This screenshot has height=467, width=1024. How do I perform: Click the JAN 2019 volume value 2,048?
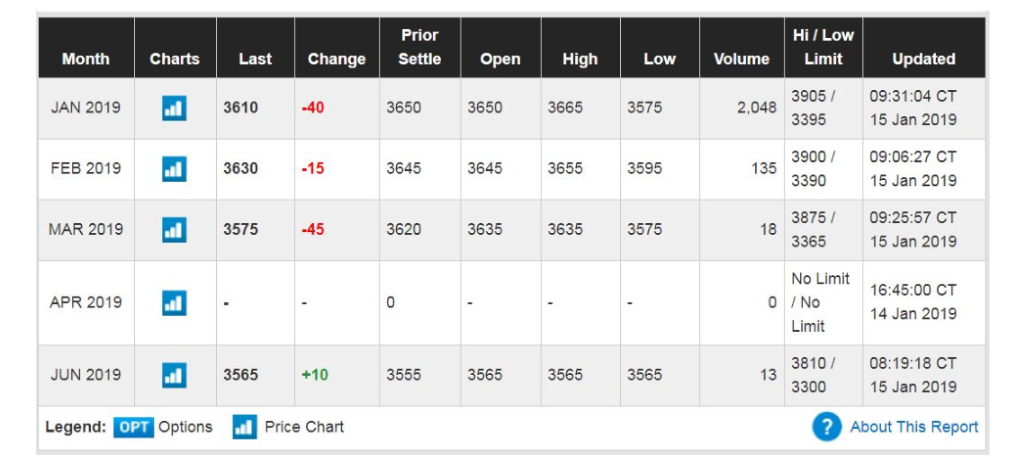point(756,107)
